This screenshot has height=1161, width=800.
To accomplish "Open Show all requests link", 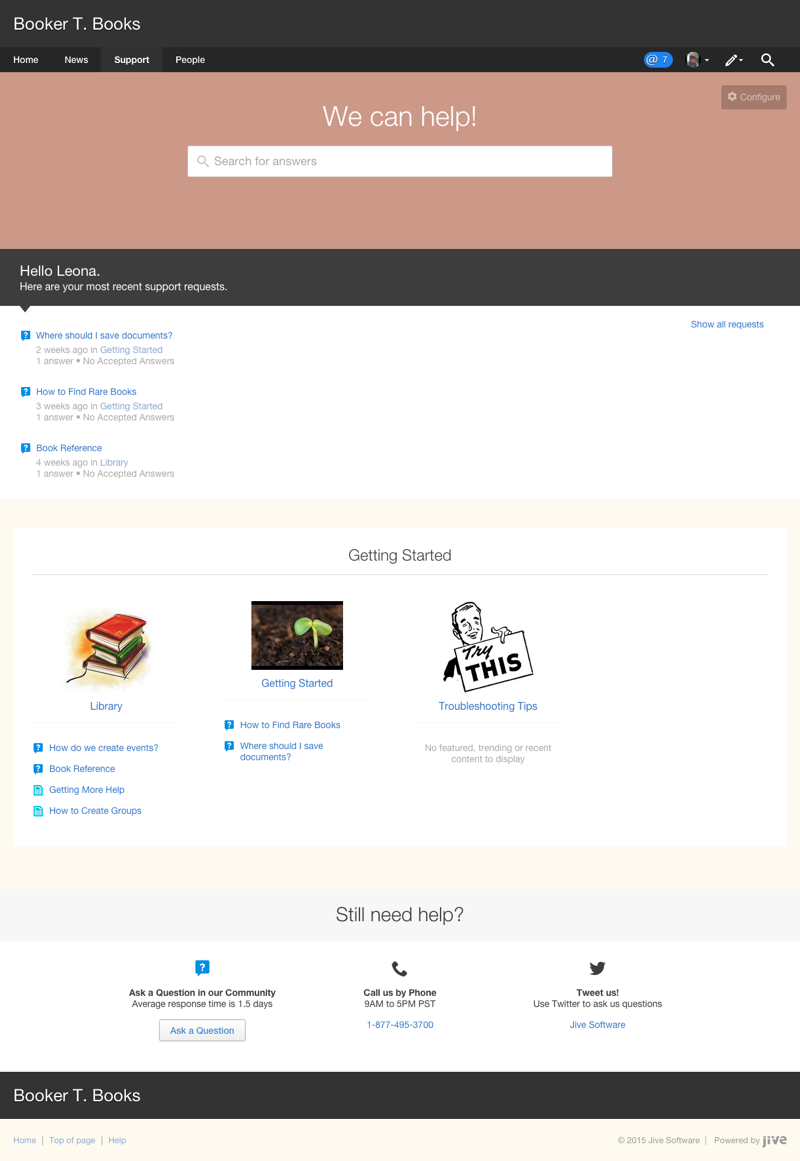I will (727, 324).
